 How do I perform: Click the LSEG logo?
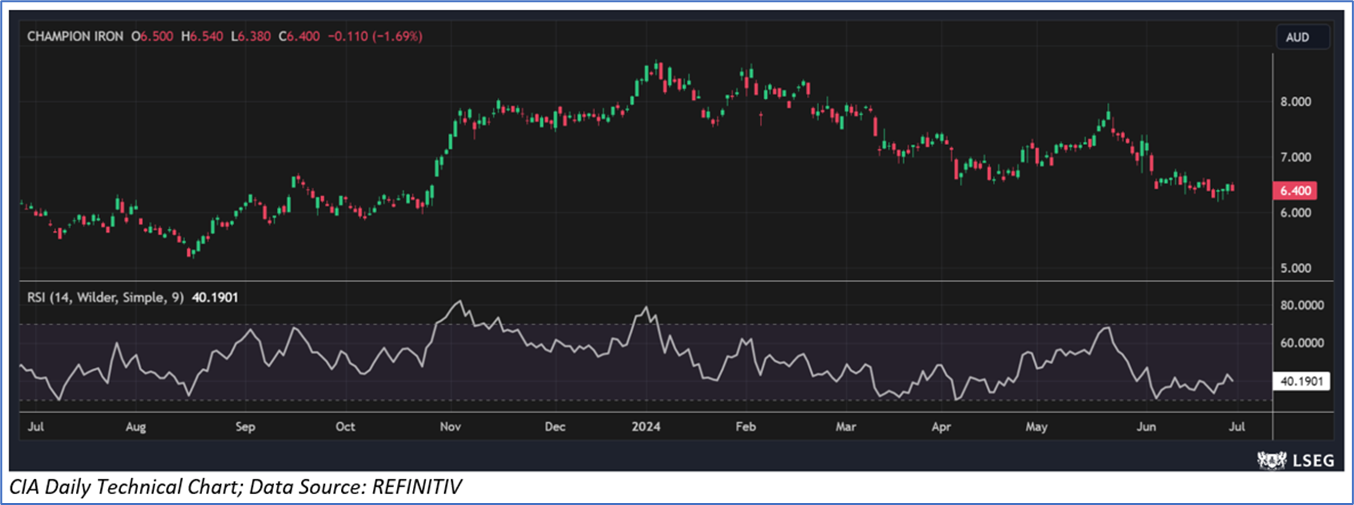[x=1298, y=461]
